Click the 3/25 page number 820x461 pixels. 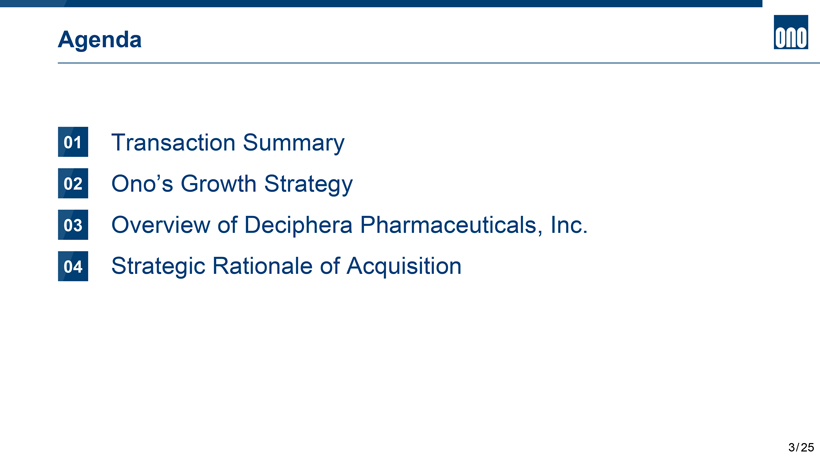tap(801, 446)
